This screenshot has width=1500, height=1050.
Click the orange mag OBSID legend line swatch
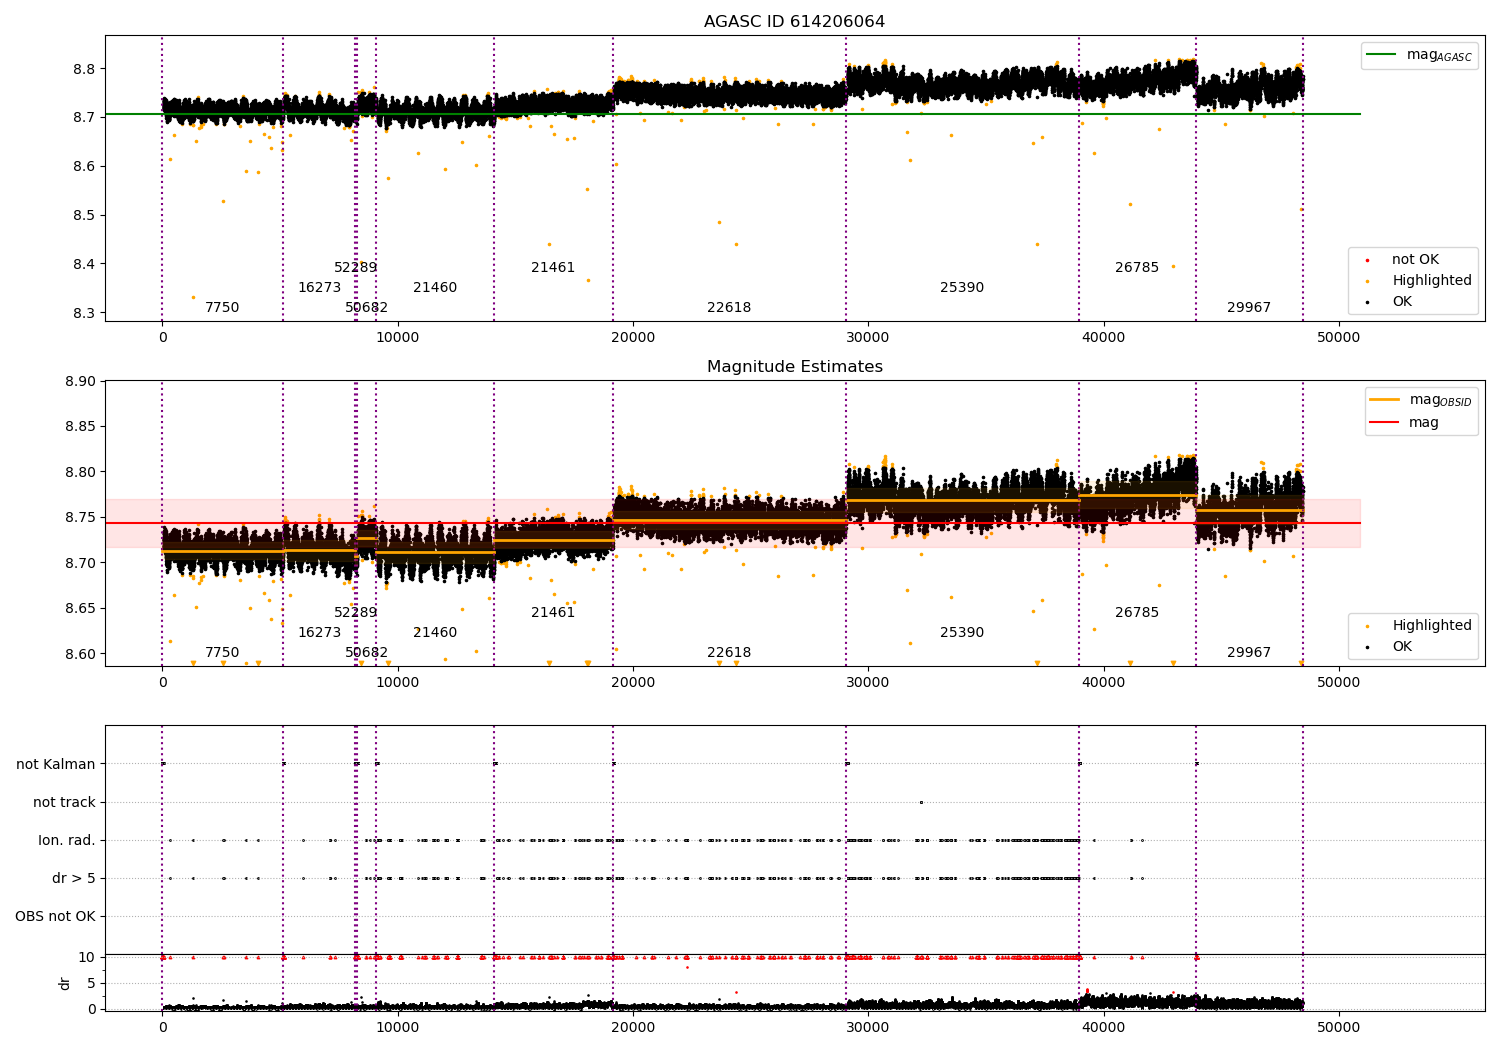(x=1384, y=400)
